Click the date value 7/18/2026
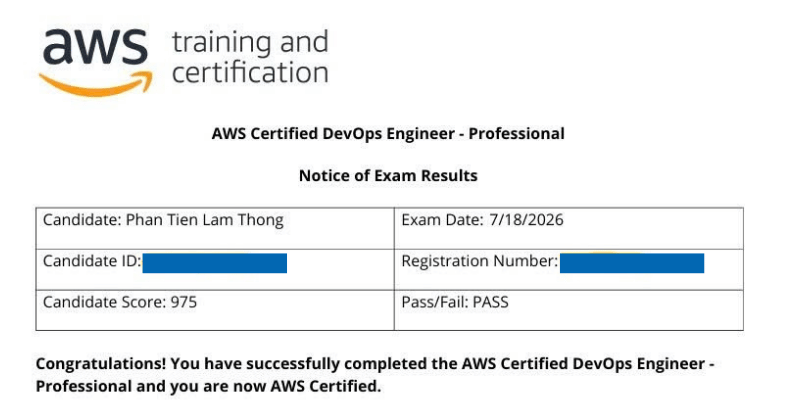Image resolution: width=790 pixels, height=410 pixels. 526,220
